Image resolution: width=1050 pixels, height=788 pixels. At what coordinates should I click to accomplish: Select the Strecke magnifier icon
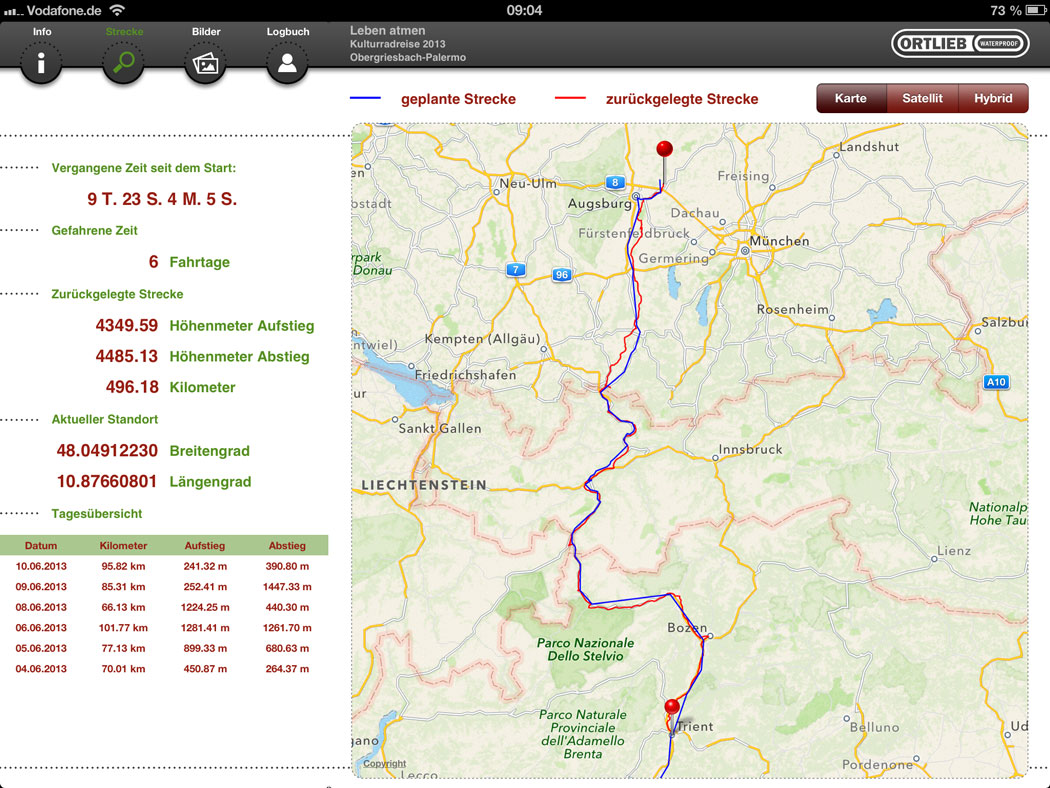pos(124,64)
